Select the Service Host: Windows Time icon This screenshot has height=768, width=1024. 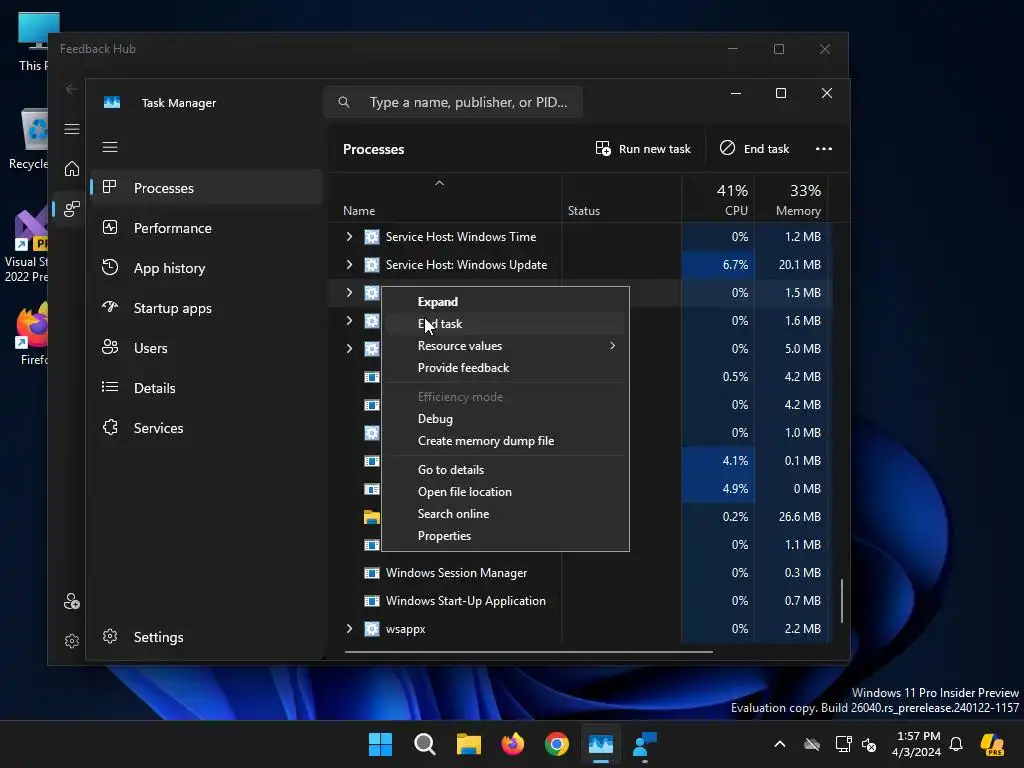[372, 236]
